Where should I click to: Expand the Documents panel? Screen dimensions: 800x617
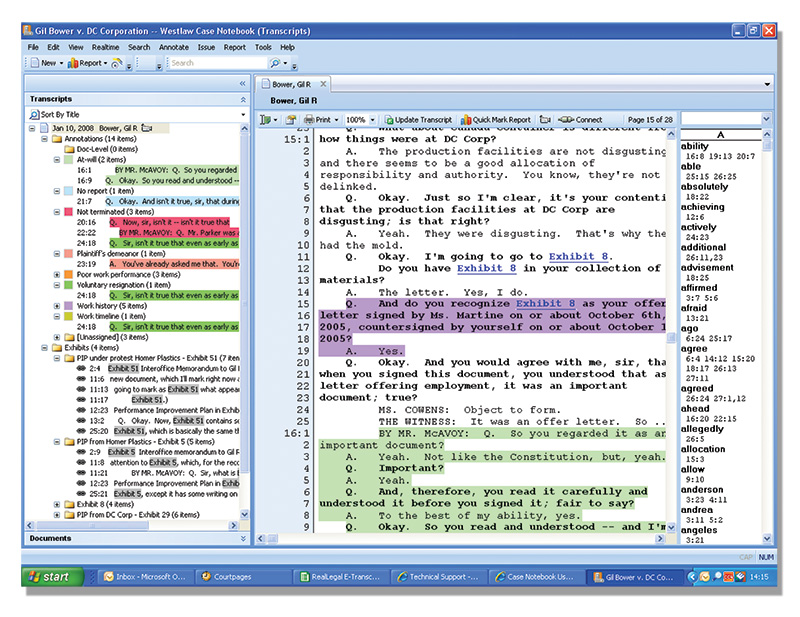(243, 538)
